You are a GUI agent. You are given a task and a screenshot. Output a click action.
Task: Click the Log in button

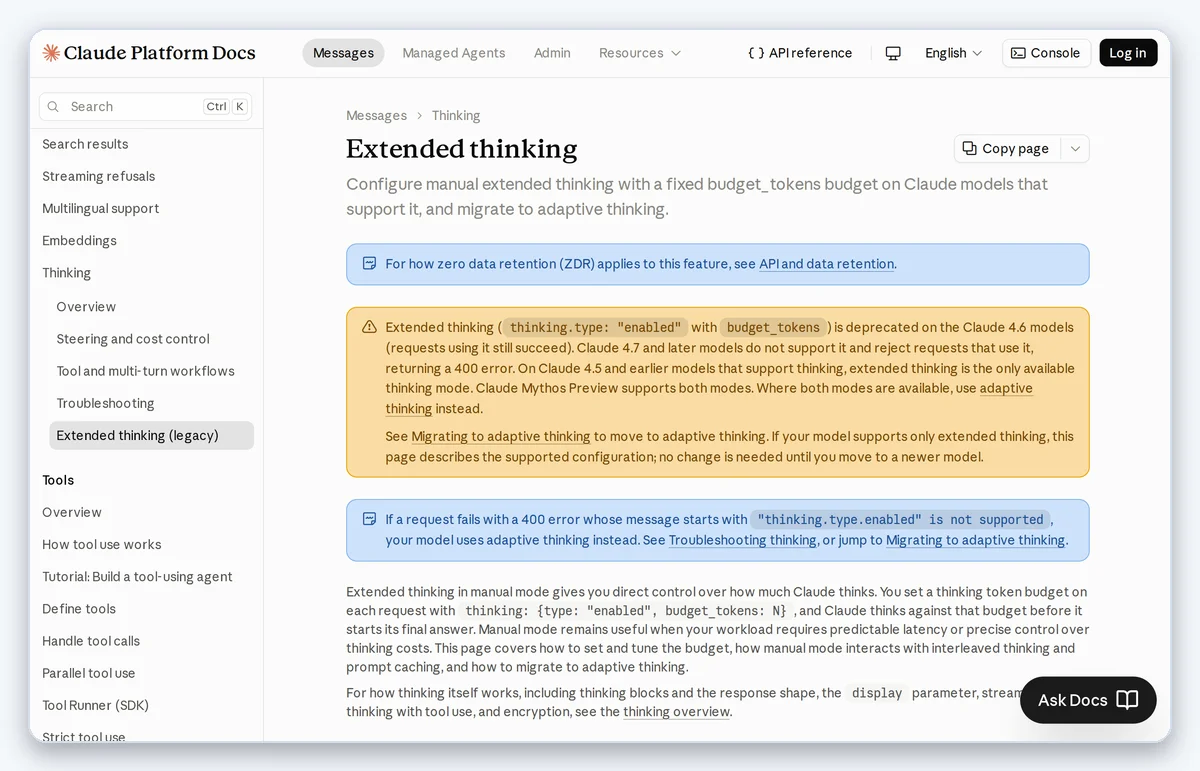tap(1128, 53)
